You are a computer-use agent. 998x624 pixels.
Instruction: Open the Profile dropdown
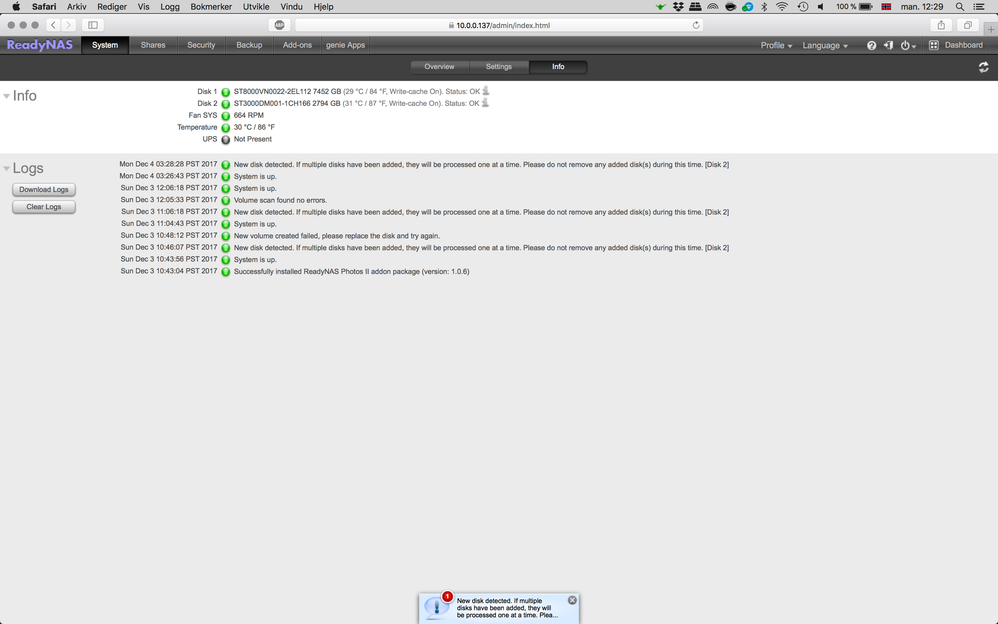coord(776,45)
